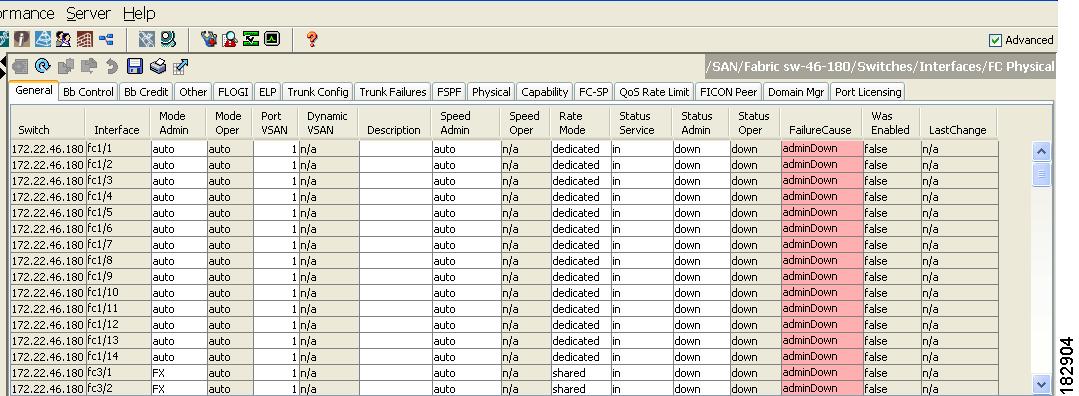The width and height of the screenshot is (1079, 396).
Task: Click the Print table printer icon
Action: (158, 66)
